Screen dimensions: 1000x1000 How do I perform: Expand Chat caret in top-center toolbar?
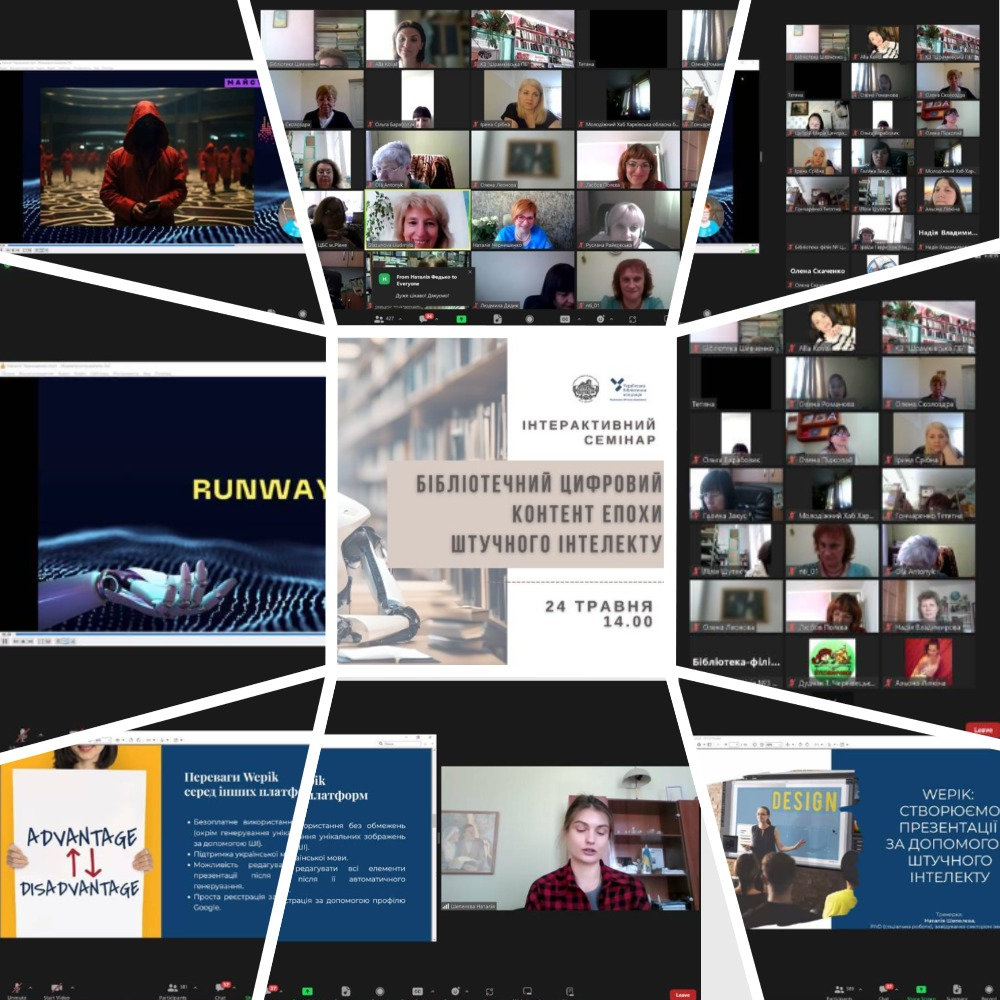pos(439,318)
